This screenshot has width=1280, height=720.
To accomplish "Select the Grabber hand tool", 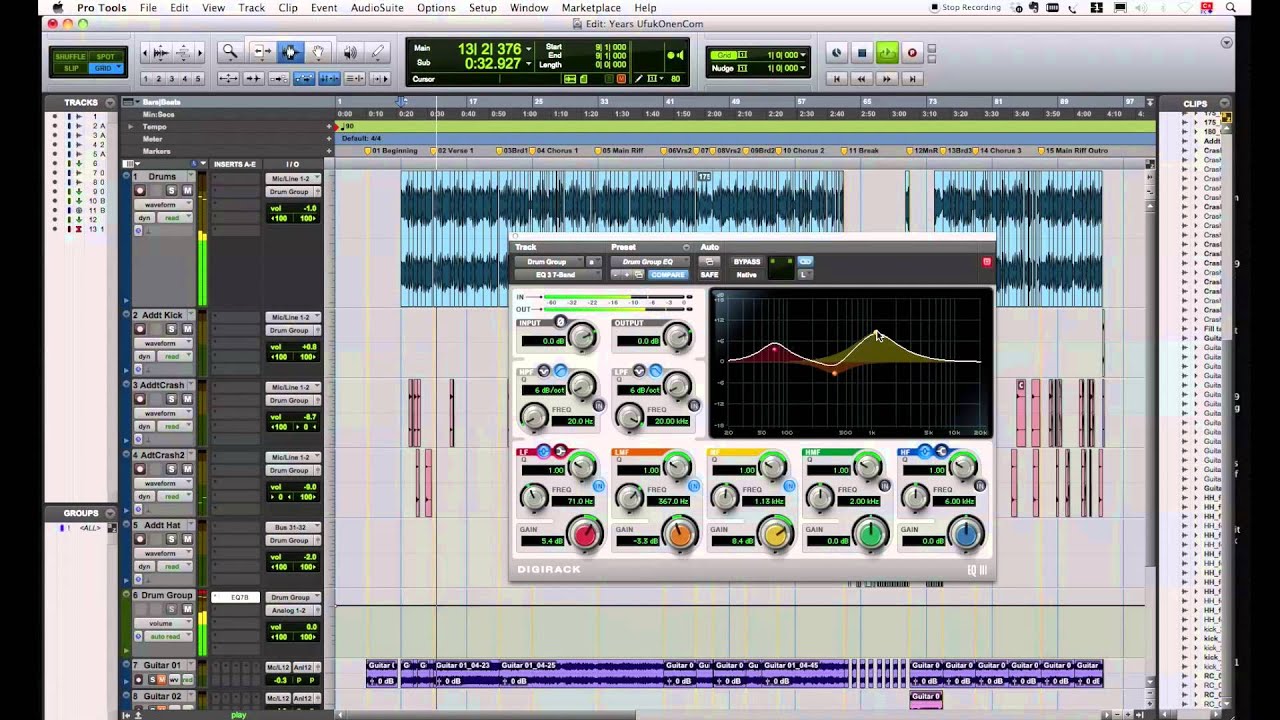I will (318, 52).
